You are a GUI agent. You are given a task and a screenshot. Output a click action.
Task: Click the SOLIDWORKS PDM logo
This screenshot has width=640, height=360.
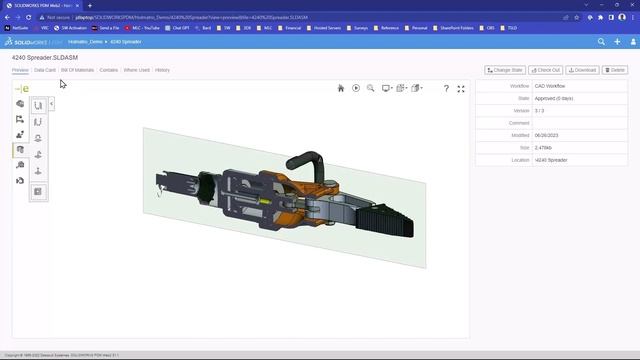pos(33,42)
